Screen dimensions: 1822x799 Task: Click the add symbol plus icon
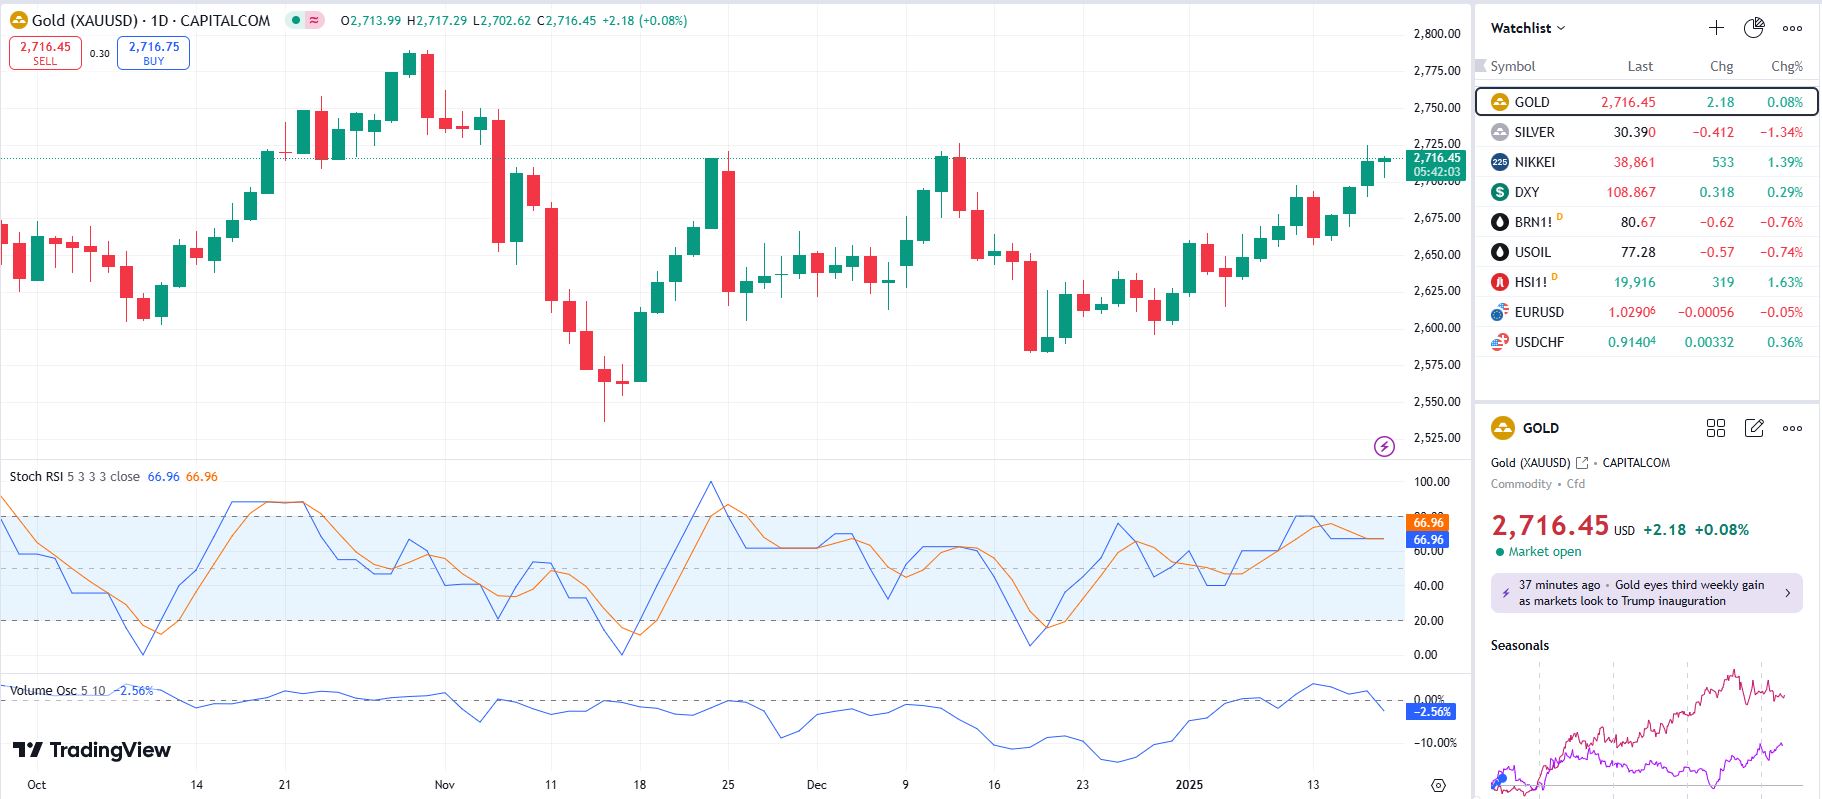click(x=1716, y=28)
